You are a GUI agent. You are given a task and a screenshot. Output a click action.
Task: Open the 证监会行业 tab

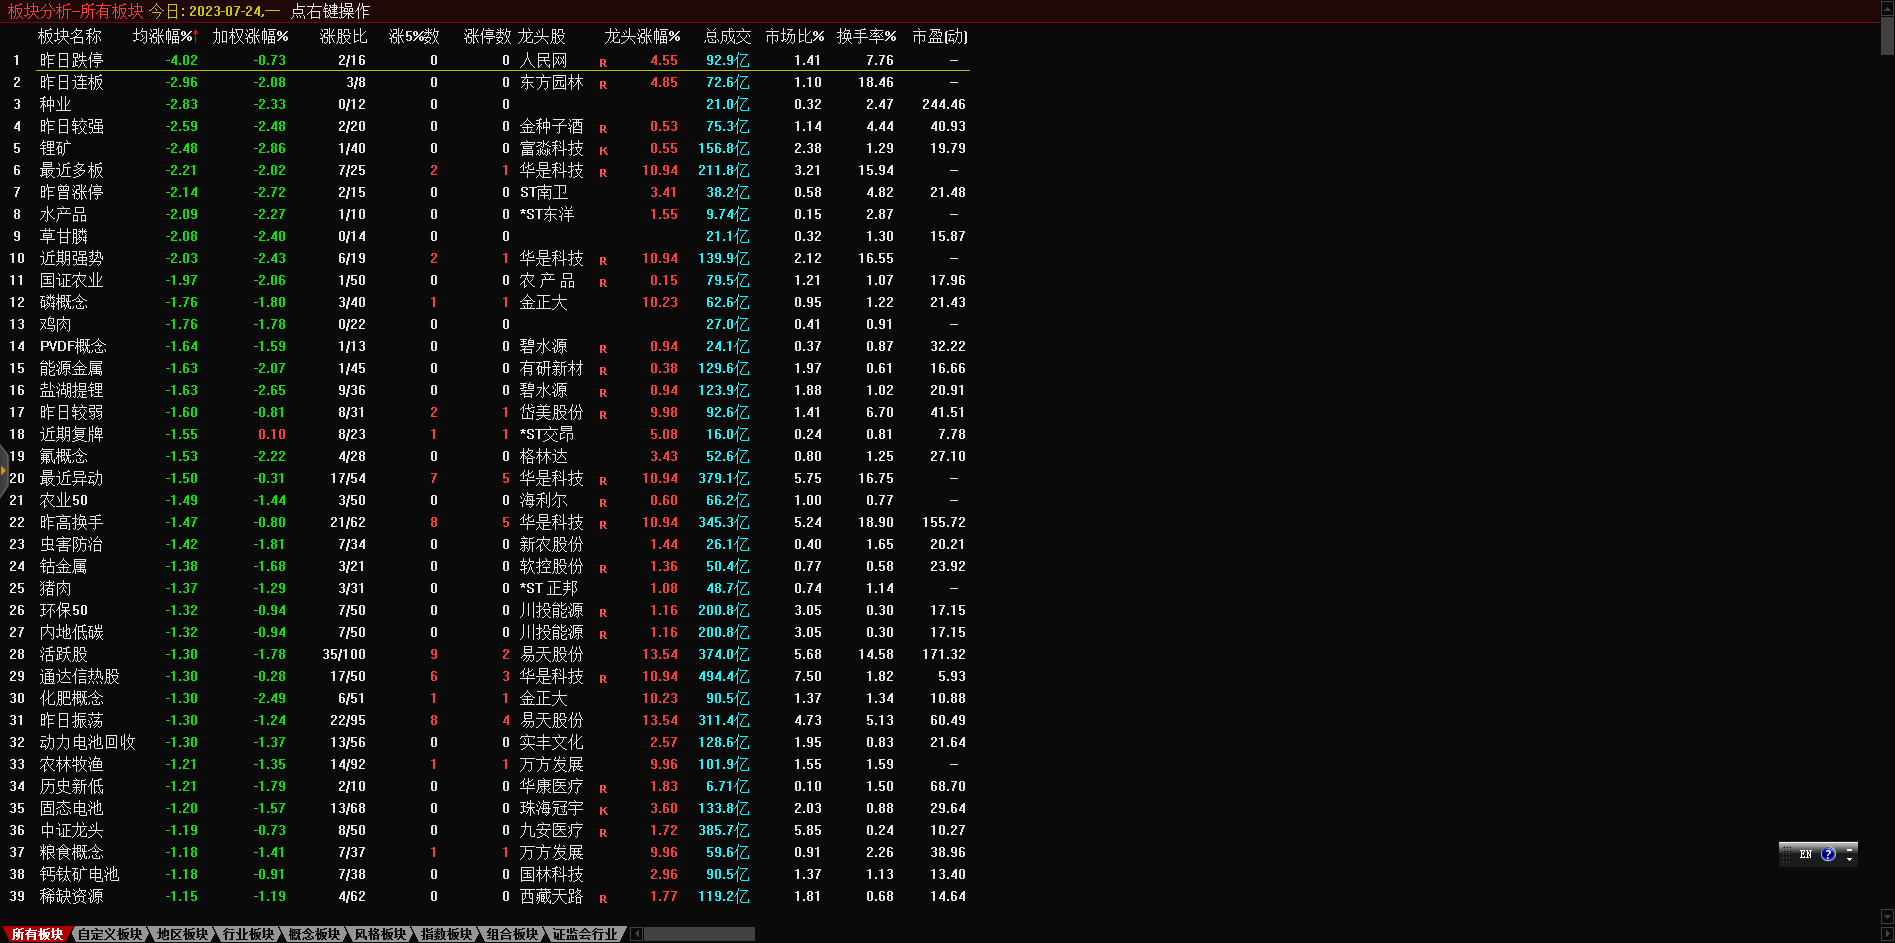(x=585, y=934)
